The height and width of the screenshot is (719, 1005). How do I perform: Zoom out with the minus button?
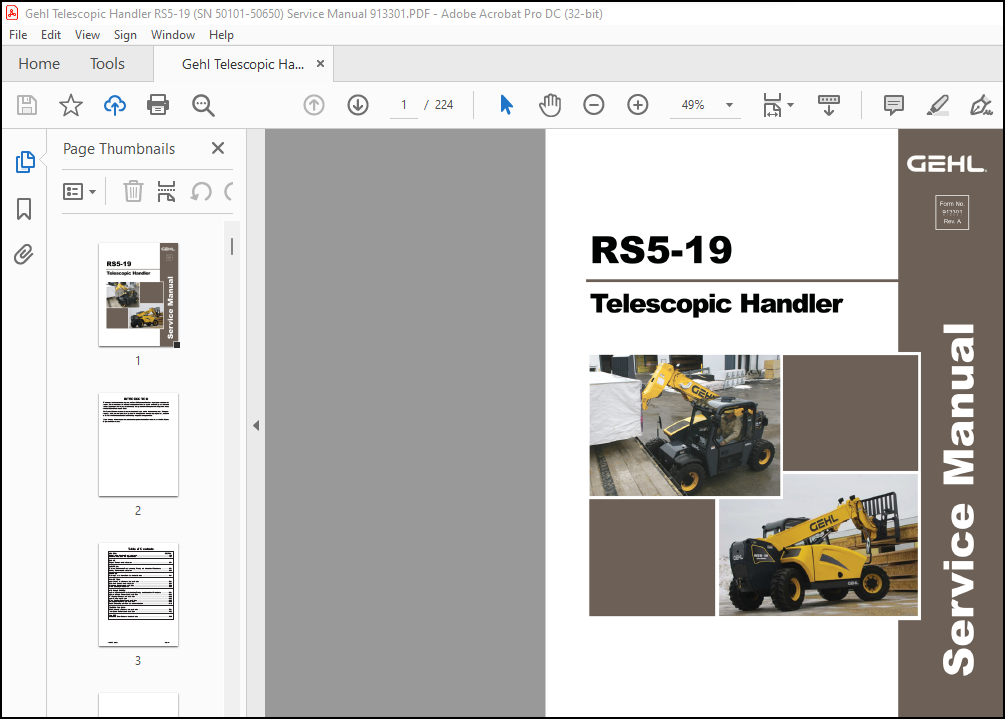click(594, 105)
